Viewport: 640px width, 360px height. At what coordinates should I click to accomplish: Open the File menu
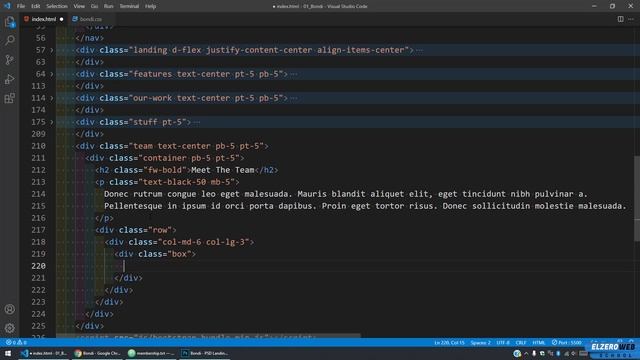(21, 6)
